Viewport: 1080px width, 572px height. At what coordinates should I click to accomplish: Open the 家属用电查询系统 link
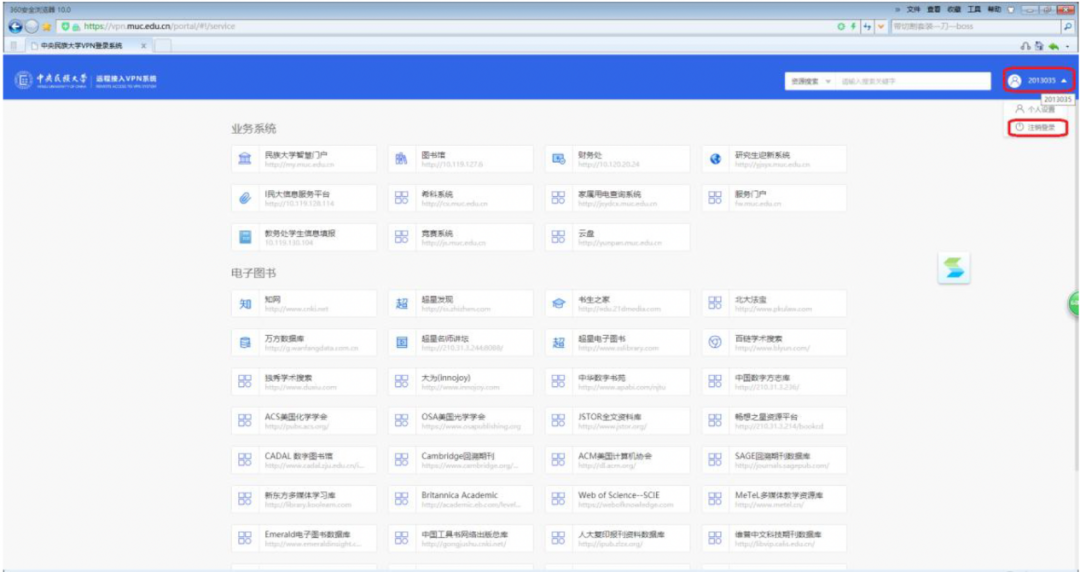(617, 198)
